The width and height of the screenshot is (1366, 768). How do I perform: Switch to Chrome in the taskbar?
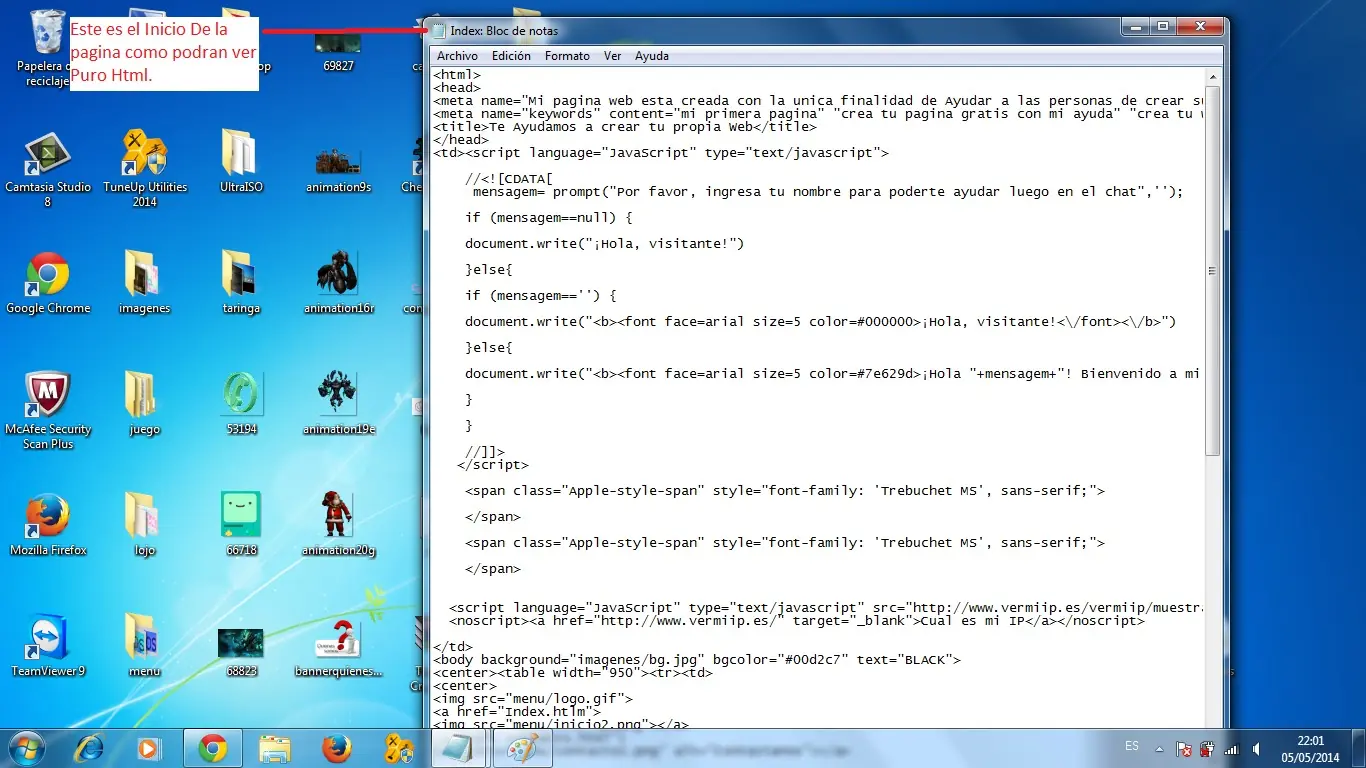coord(211,748)
